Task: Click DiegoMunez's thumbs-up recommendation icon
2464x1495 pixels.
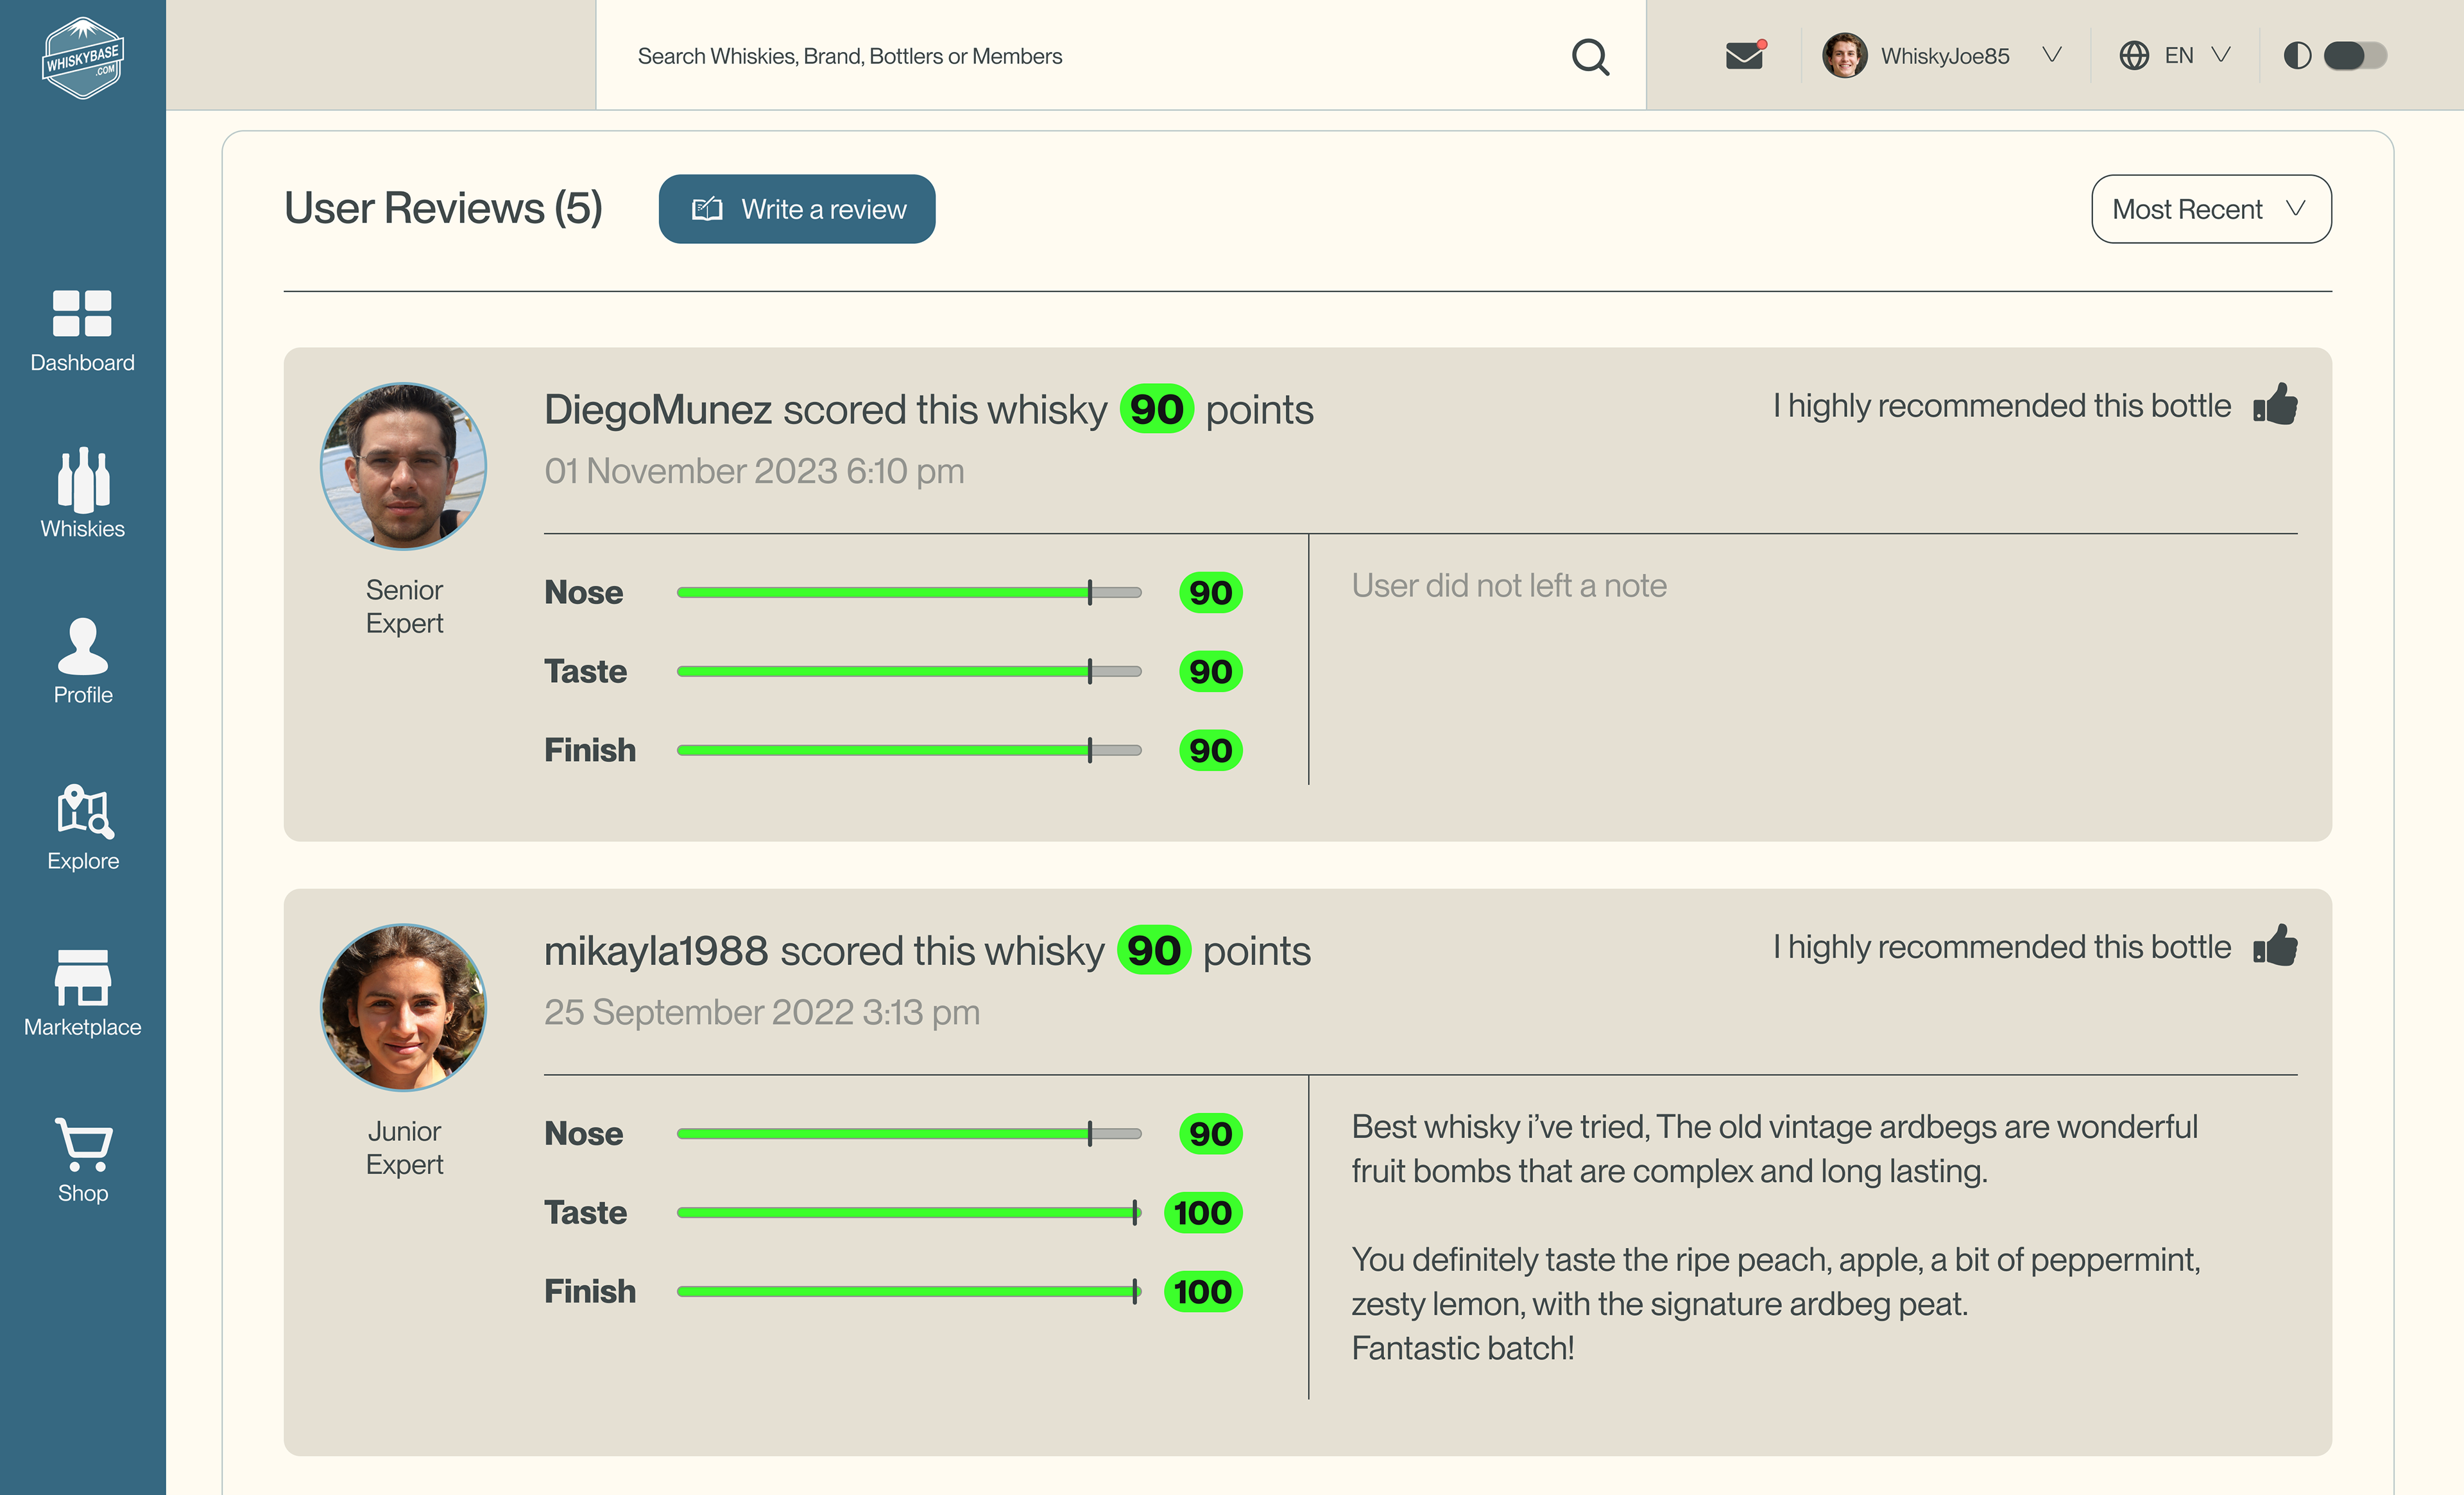Action: (x=2275, y=405)
